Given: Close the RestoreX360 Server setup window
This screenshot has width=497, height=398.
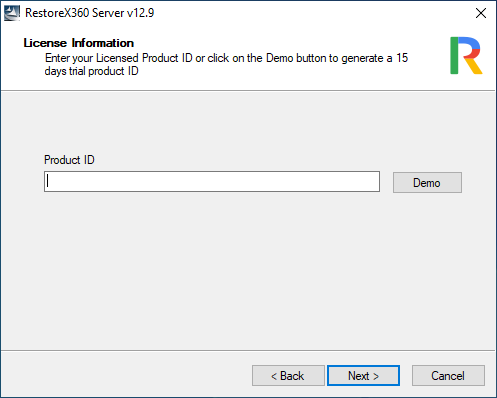Looking at the screenshot, I should point(481,13).
